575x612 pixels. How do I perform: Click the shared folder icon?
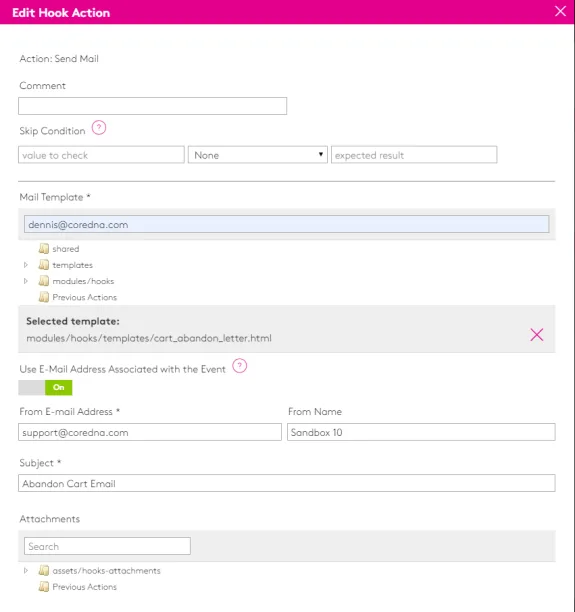[x=44, y=249]
